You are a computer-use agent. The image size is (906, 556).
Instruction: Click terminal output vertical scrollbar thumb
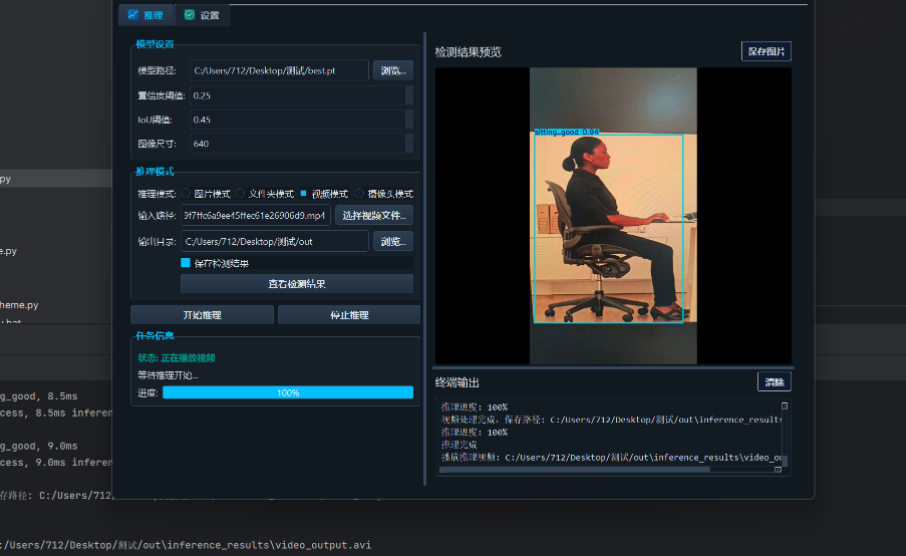coord(784,460)
